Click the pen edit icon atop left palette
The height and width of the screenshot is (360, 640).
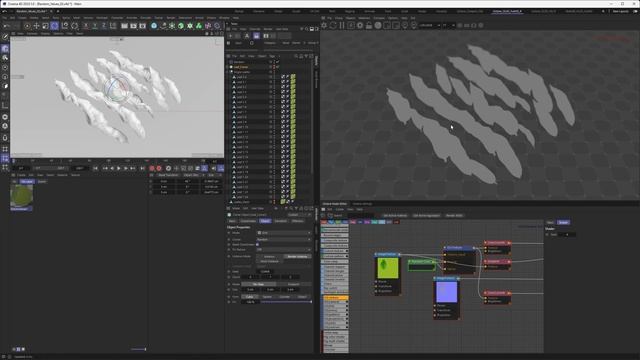(x=5, y=37)
